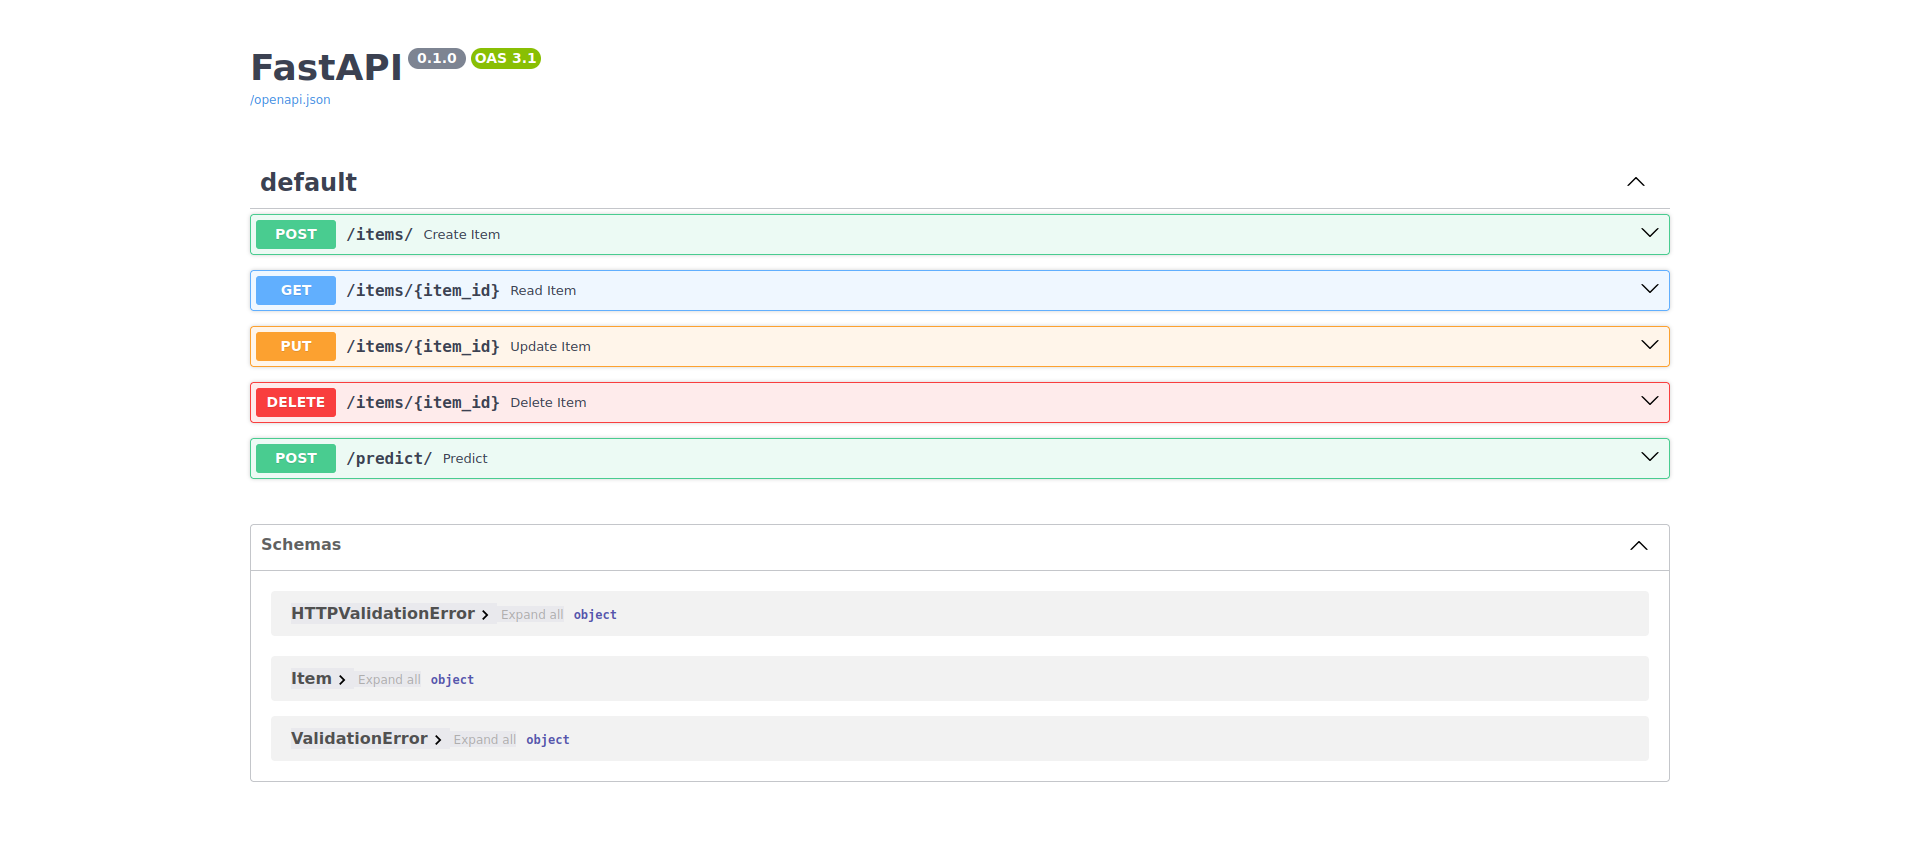Collapse the Schemas section chevron
This screenshot has width=1914, height=851.
coord(1639,546)
